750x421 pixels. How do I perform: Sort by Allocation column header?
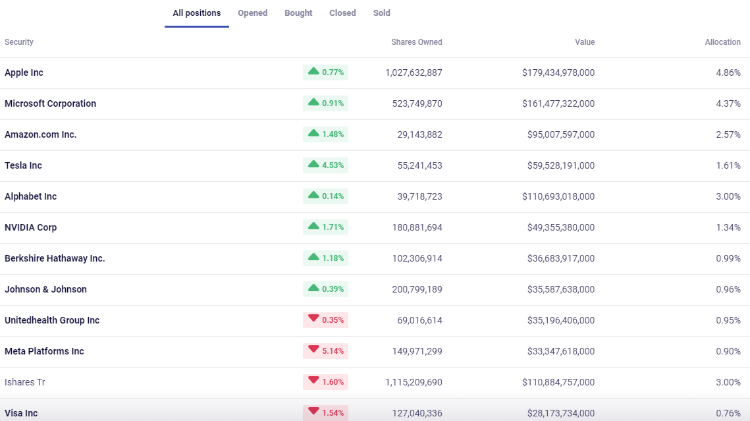point(722,42)
